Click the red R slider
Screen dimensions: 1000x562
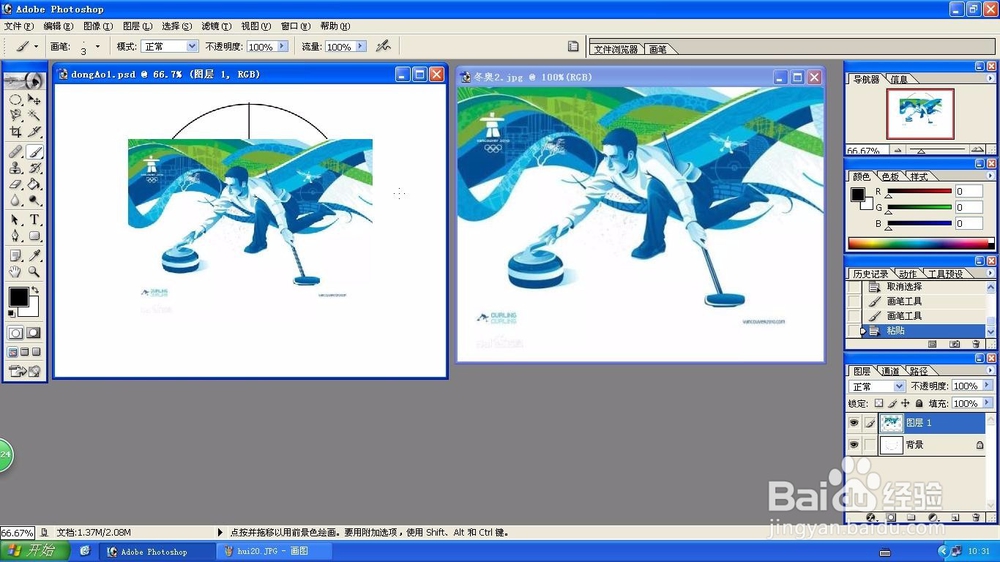click(x=919, y=191)
